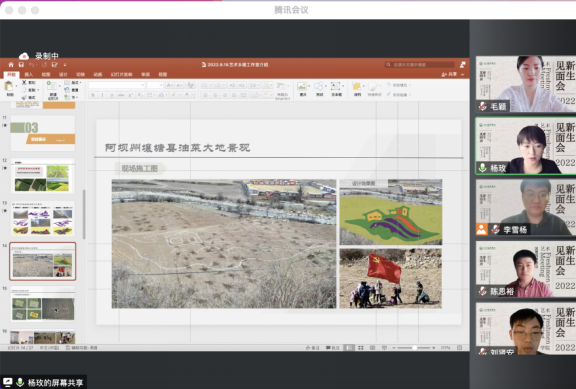Toggle Italic formatting
This screenshot has width=576, height=389.
click(102, 95)
